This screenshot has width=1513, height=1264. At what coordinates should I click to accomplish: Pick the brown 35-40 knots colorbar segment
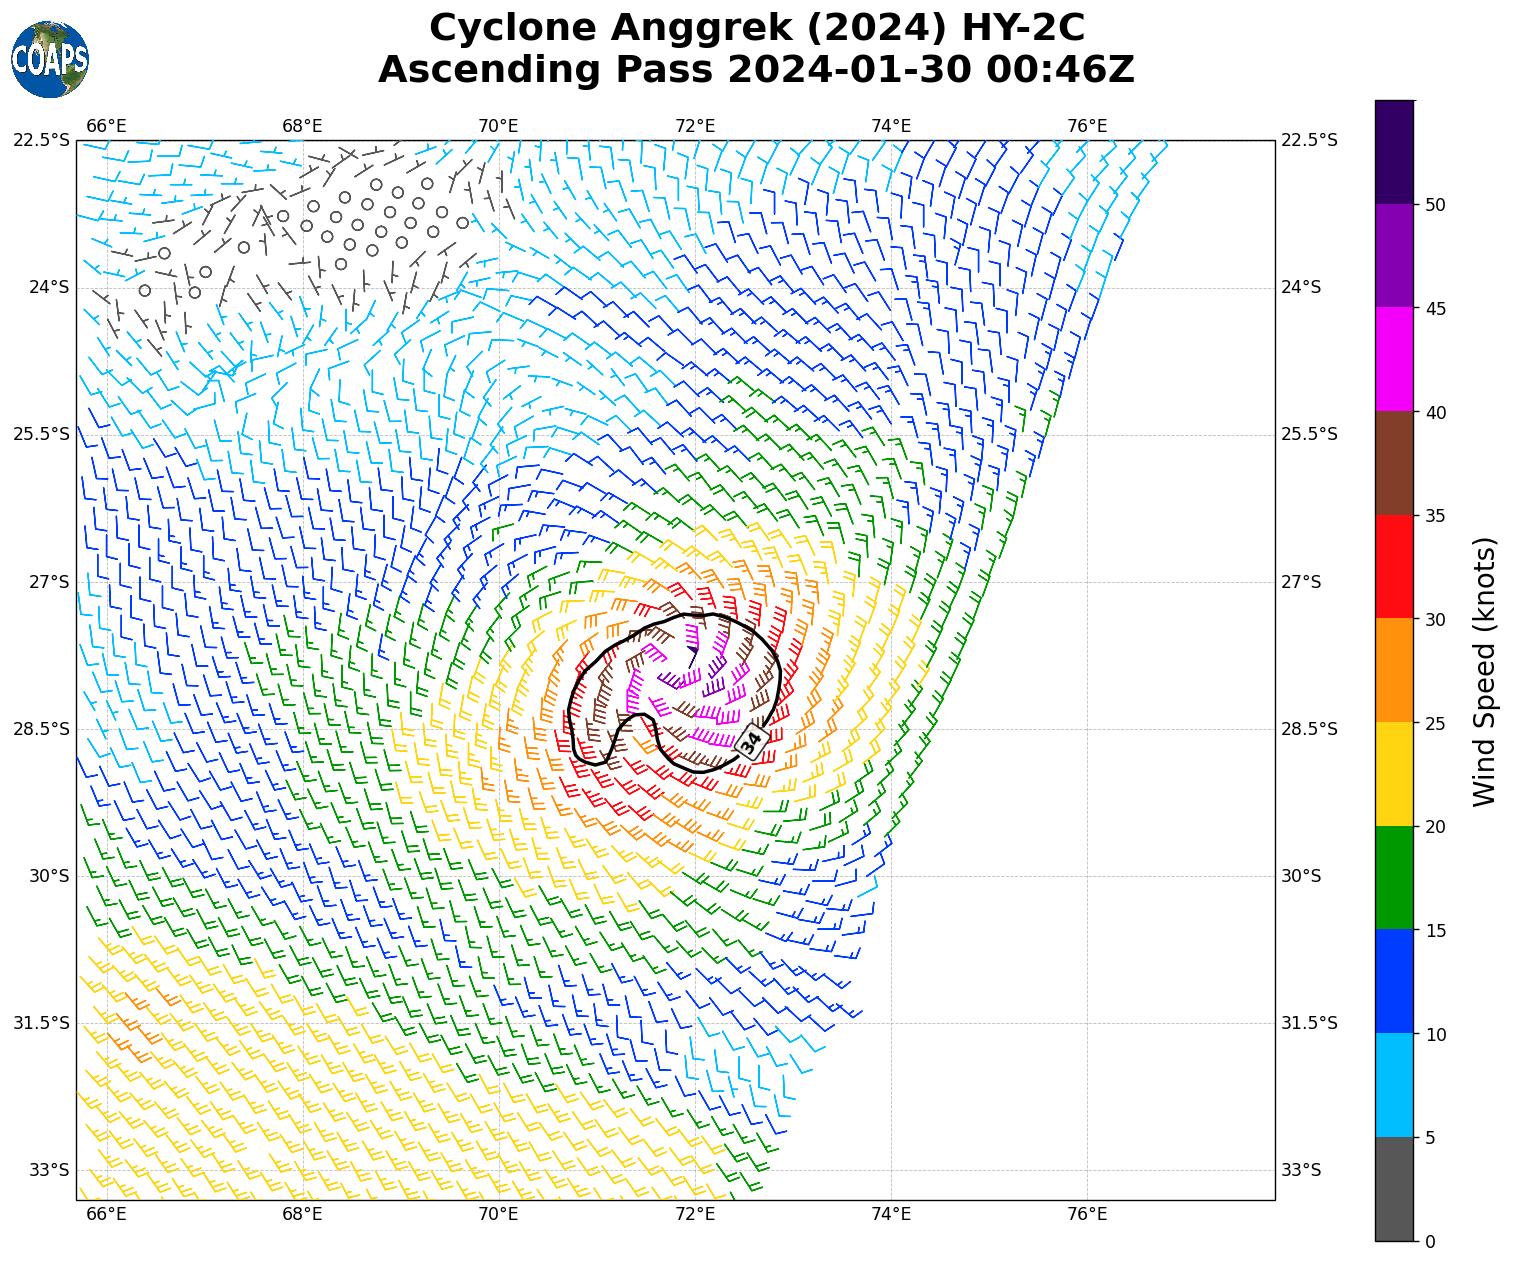click(1394, 463)
